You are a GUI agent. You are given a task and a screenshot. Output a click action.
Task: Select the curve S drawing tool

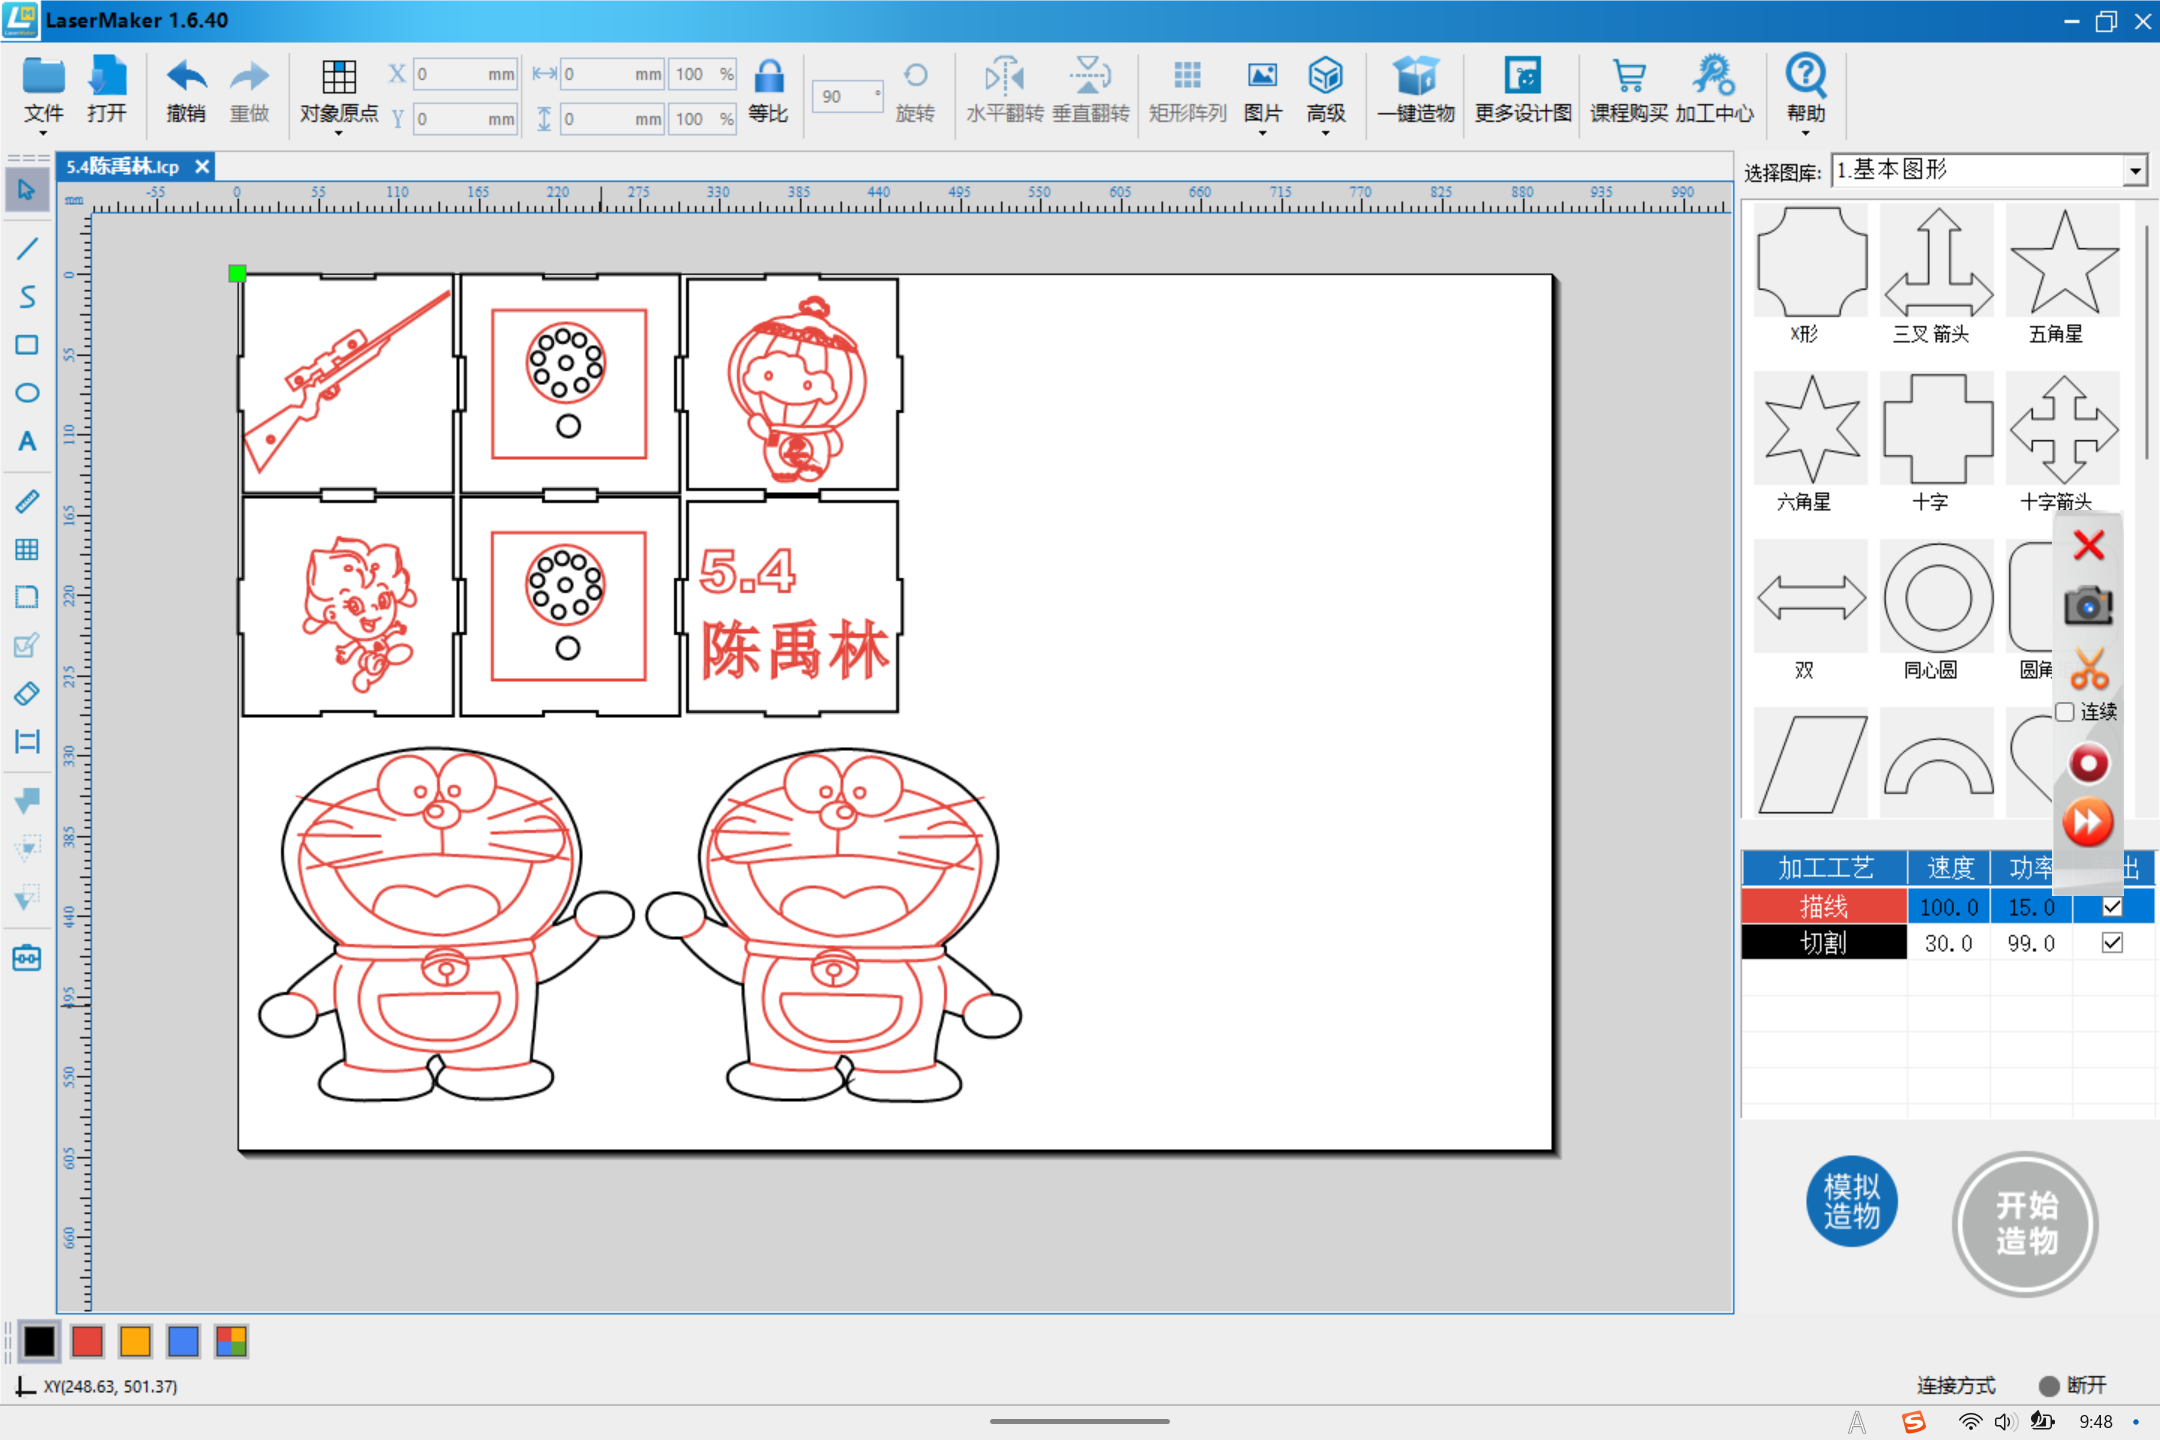(27, 297)
